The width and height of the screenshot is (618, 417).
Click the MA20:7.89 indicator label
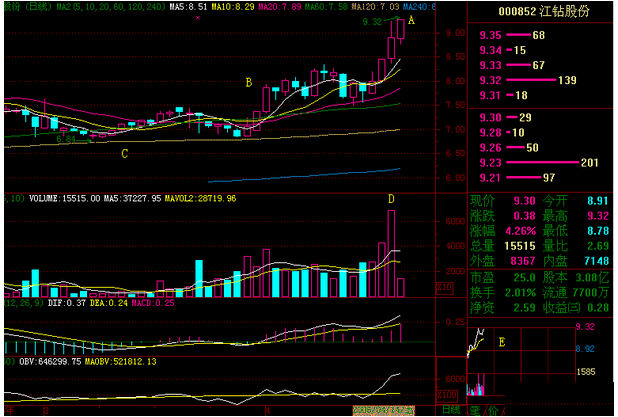[279, 7]
